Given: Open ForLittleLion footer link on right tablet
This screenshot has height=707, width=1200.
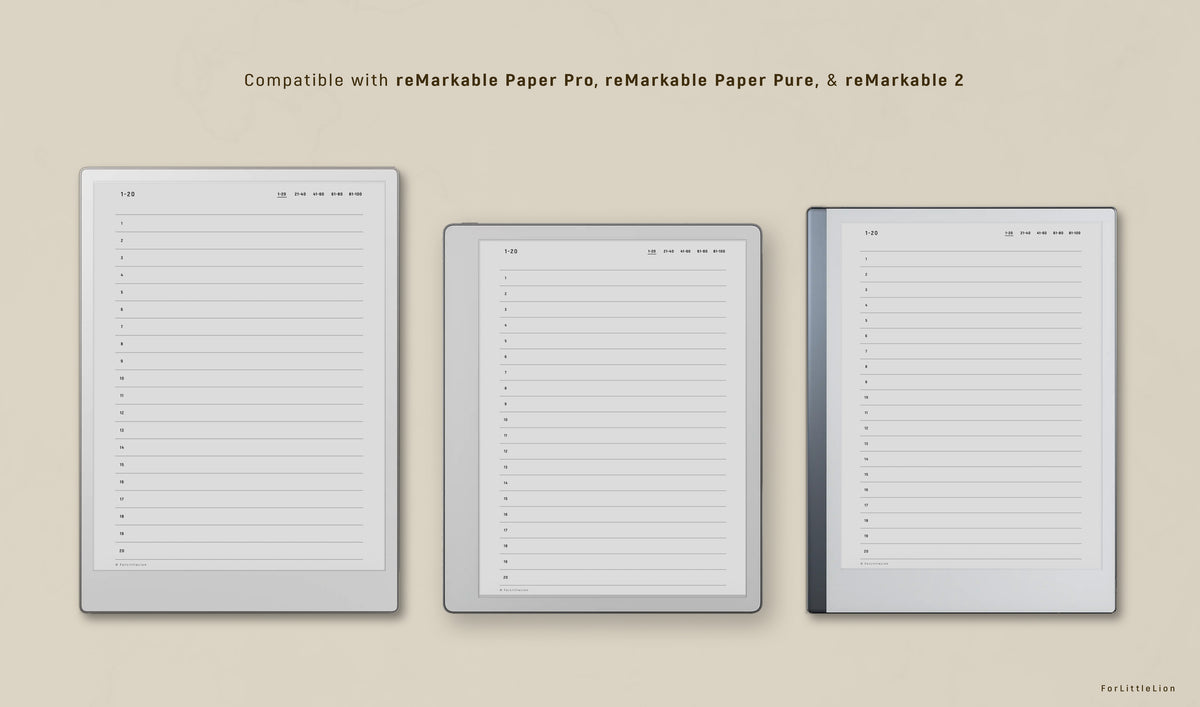Looking at the screenshot, I should coord(875,563).
